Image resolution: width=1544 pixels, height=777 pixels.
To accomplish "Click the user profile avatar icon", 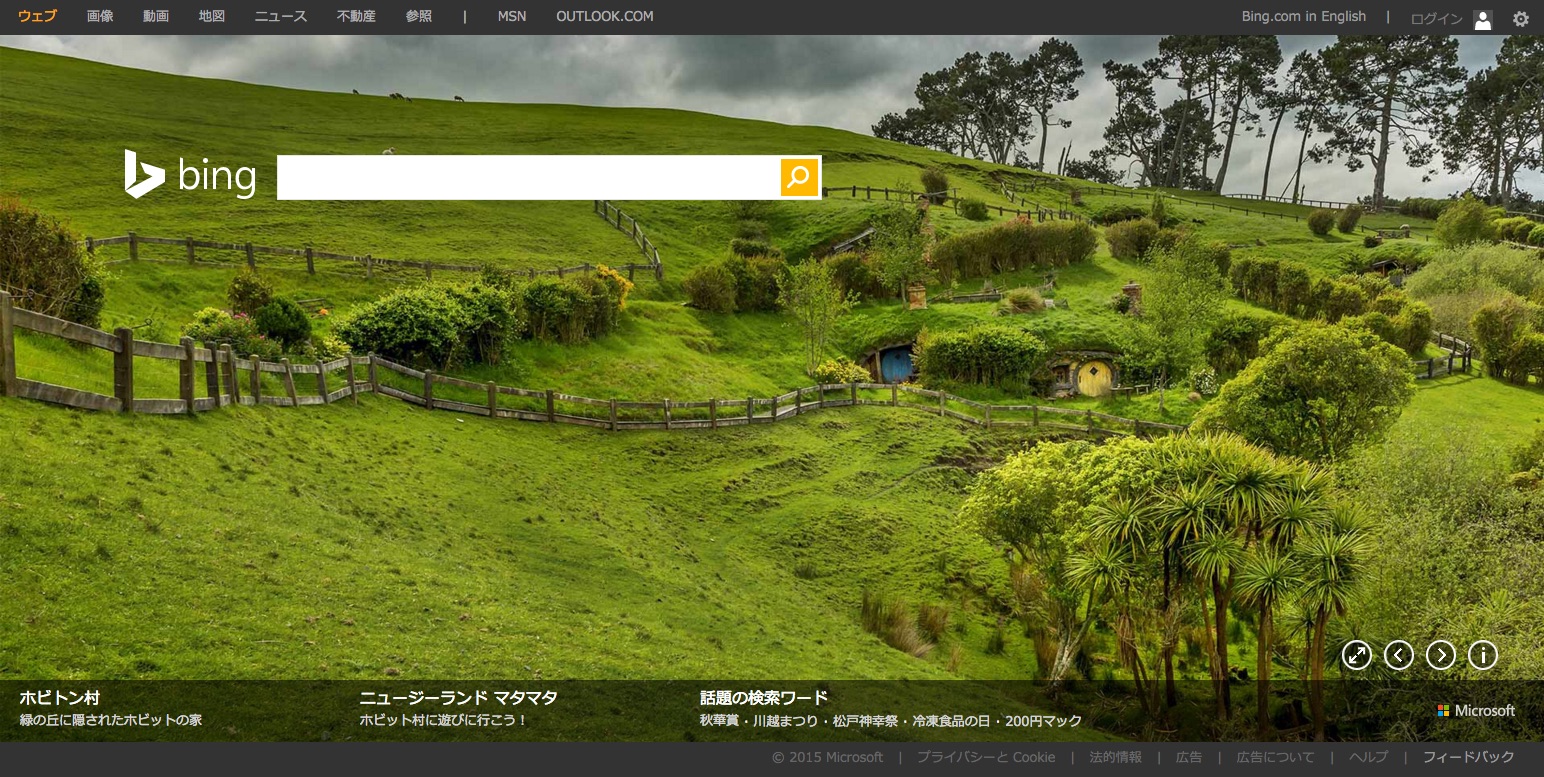I will (x=1482, y=19).
